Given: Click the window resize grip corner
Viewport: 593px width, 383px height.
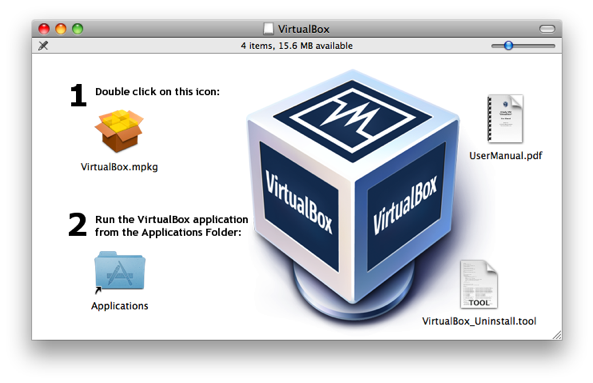Looking at the screenshot, I should [x=557, y=335].
